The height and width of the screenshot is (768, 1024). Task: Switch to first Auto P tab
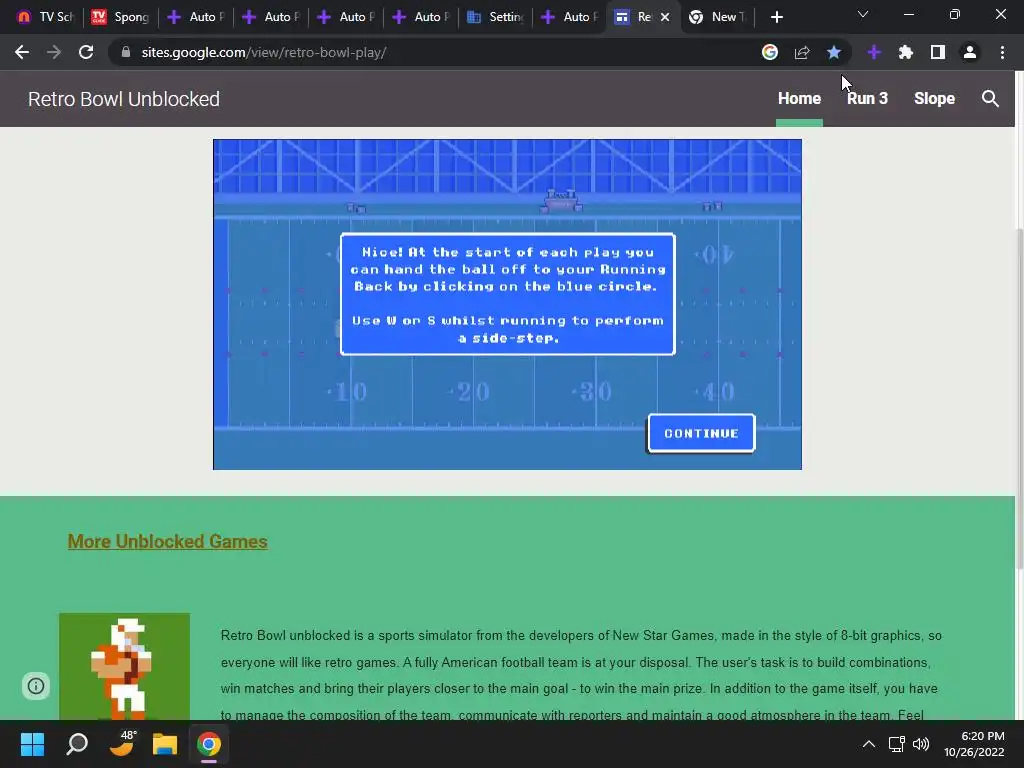pyautogui.click(x=196, y=17)
